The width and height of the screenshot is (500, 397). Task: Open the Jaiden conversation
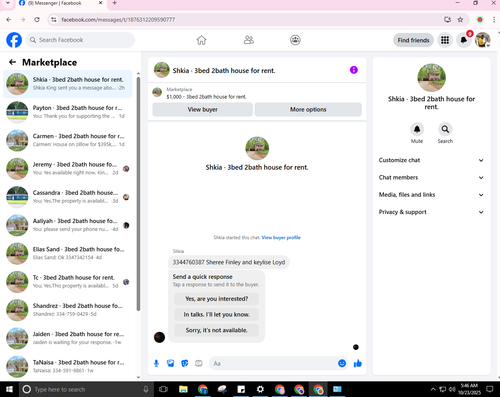(x=68, y=338)
